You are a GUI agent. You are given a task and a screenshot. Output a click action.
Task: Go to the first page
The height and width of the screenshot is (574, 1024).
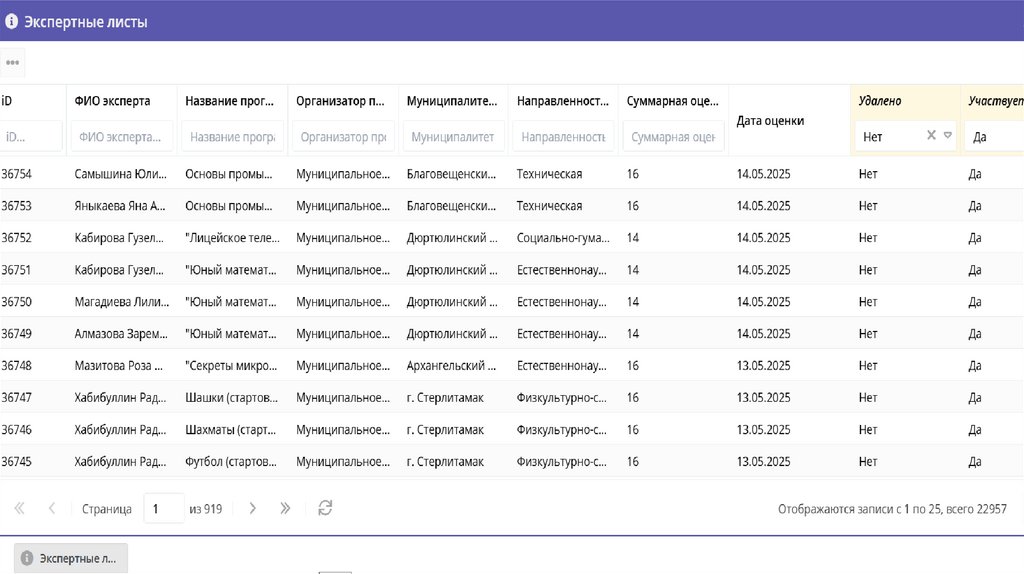tap(19, 508)
